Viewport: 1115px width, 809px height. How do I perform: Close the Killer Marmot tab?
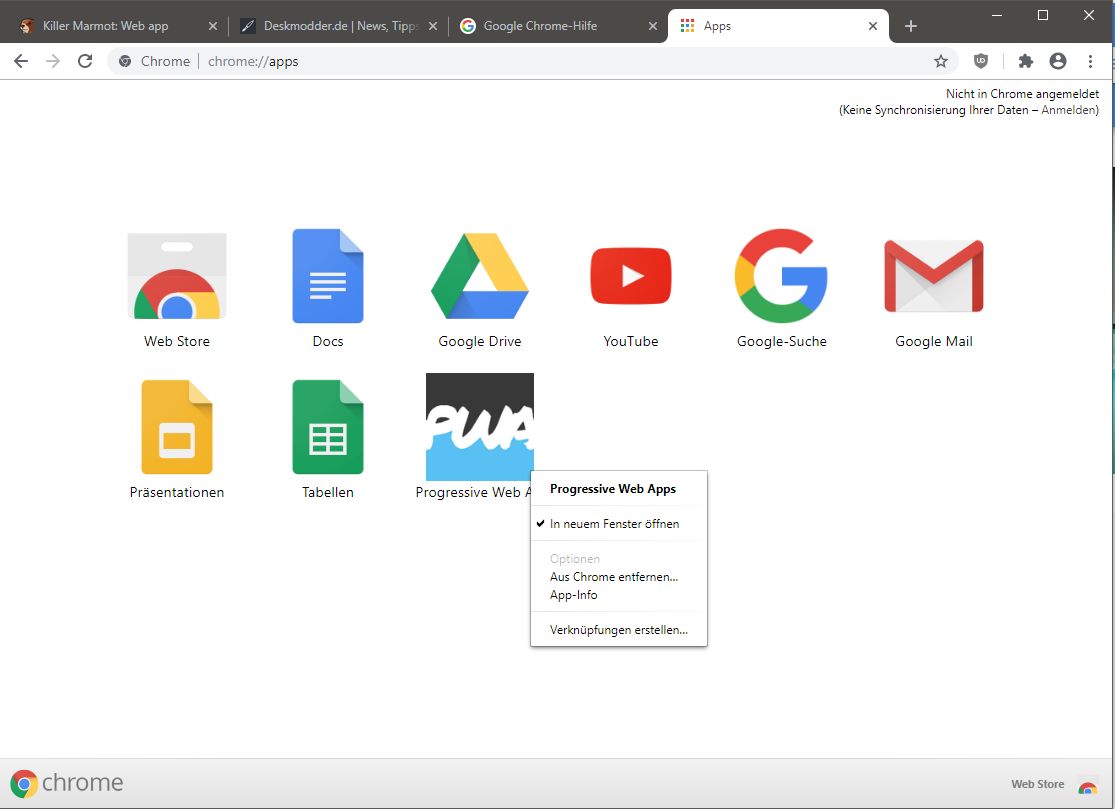213,26
